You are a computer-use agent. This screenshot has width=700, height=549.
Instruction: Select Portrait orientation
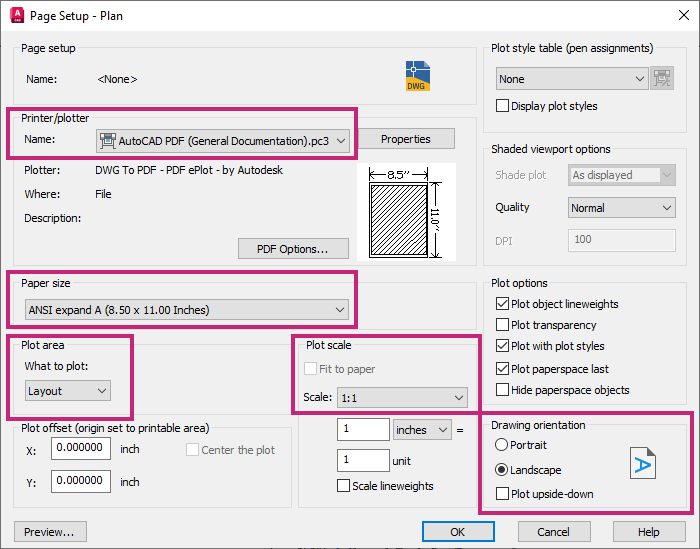click(501, 445)
